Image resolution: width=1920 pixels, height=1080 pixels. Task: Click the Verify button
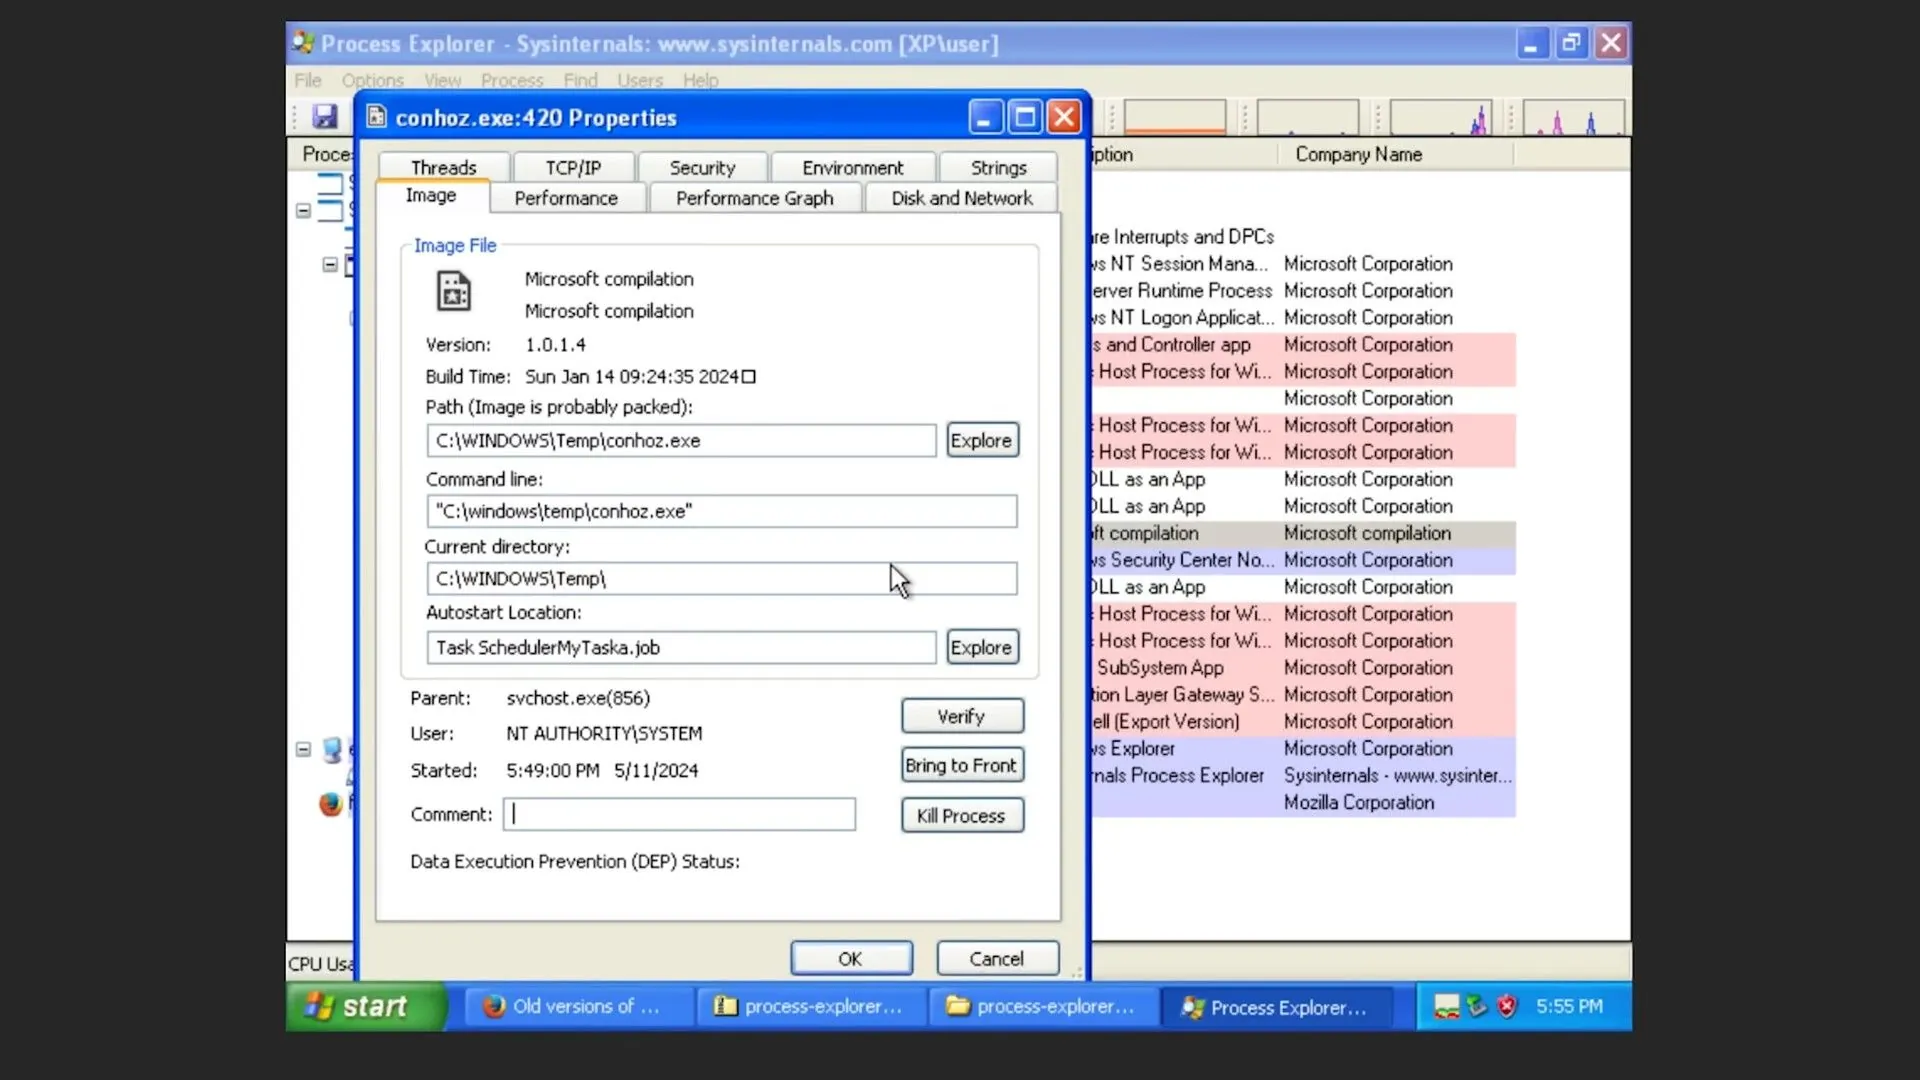click(961, 716)
